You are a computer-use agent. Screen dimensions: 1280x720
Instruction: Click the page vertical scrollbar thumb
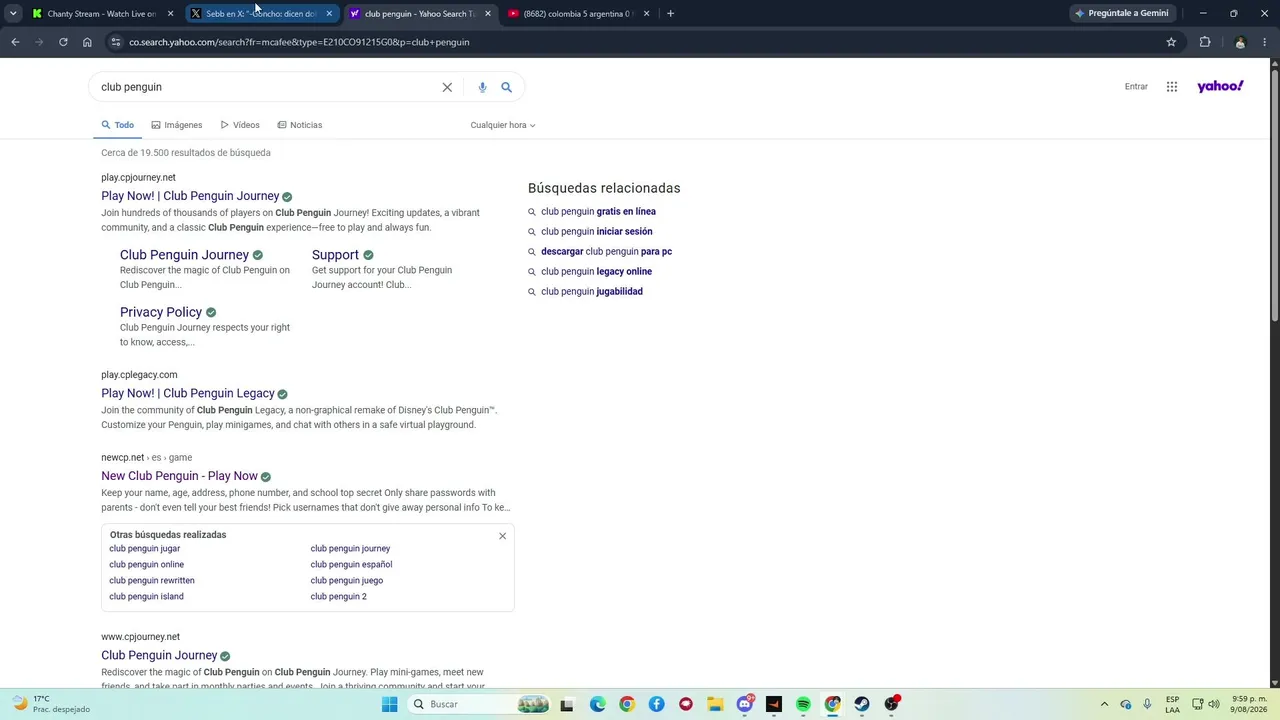pos(1274,195)
